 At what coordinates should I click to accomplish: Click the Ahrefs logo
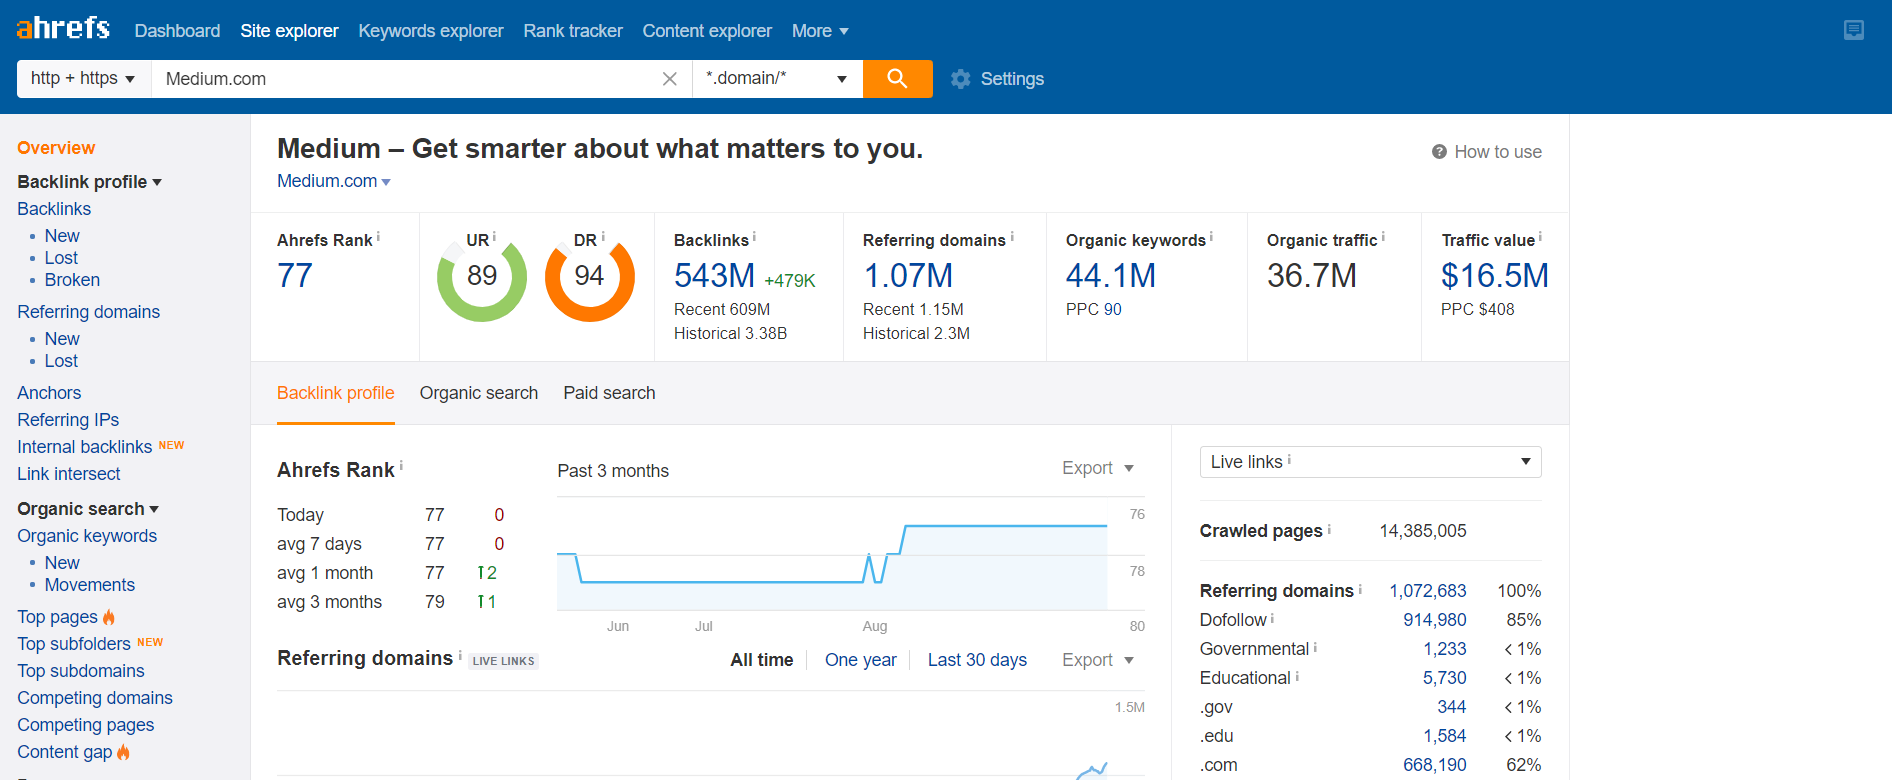pyautogui.click(x=63, y=28)
